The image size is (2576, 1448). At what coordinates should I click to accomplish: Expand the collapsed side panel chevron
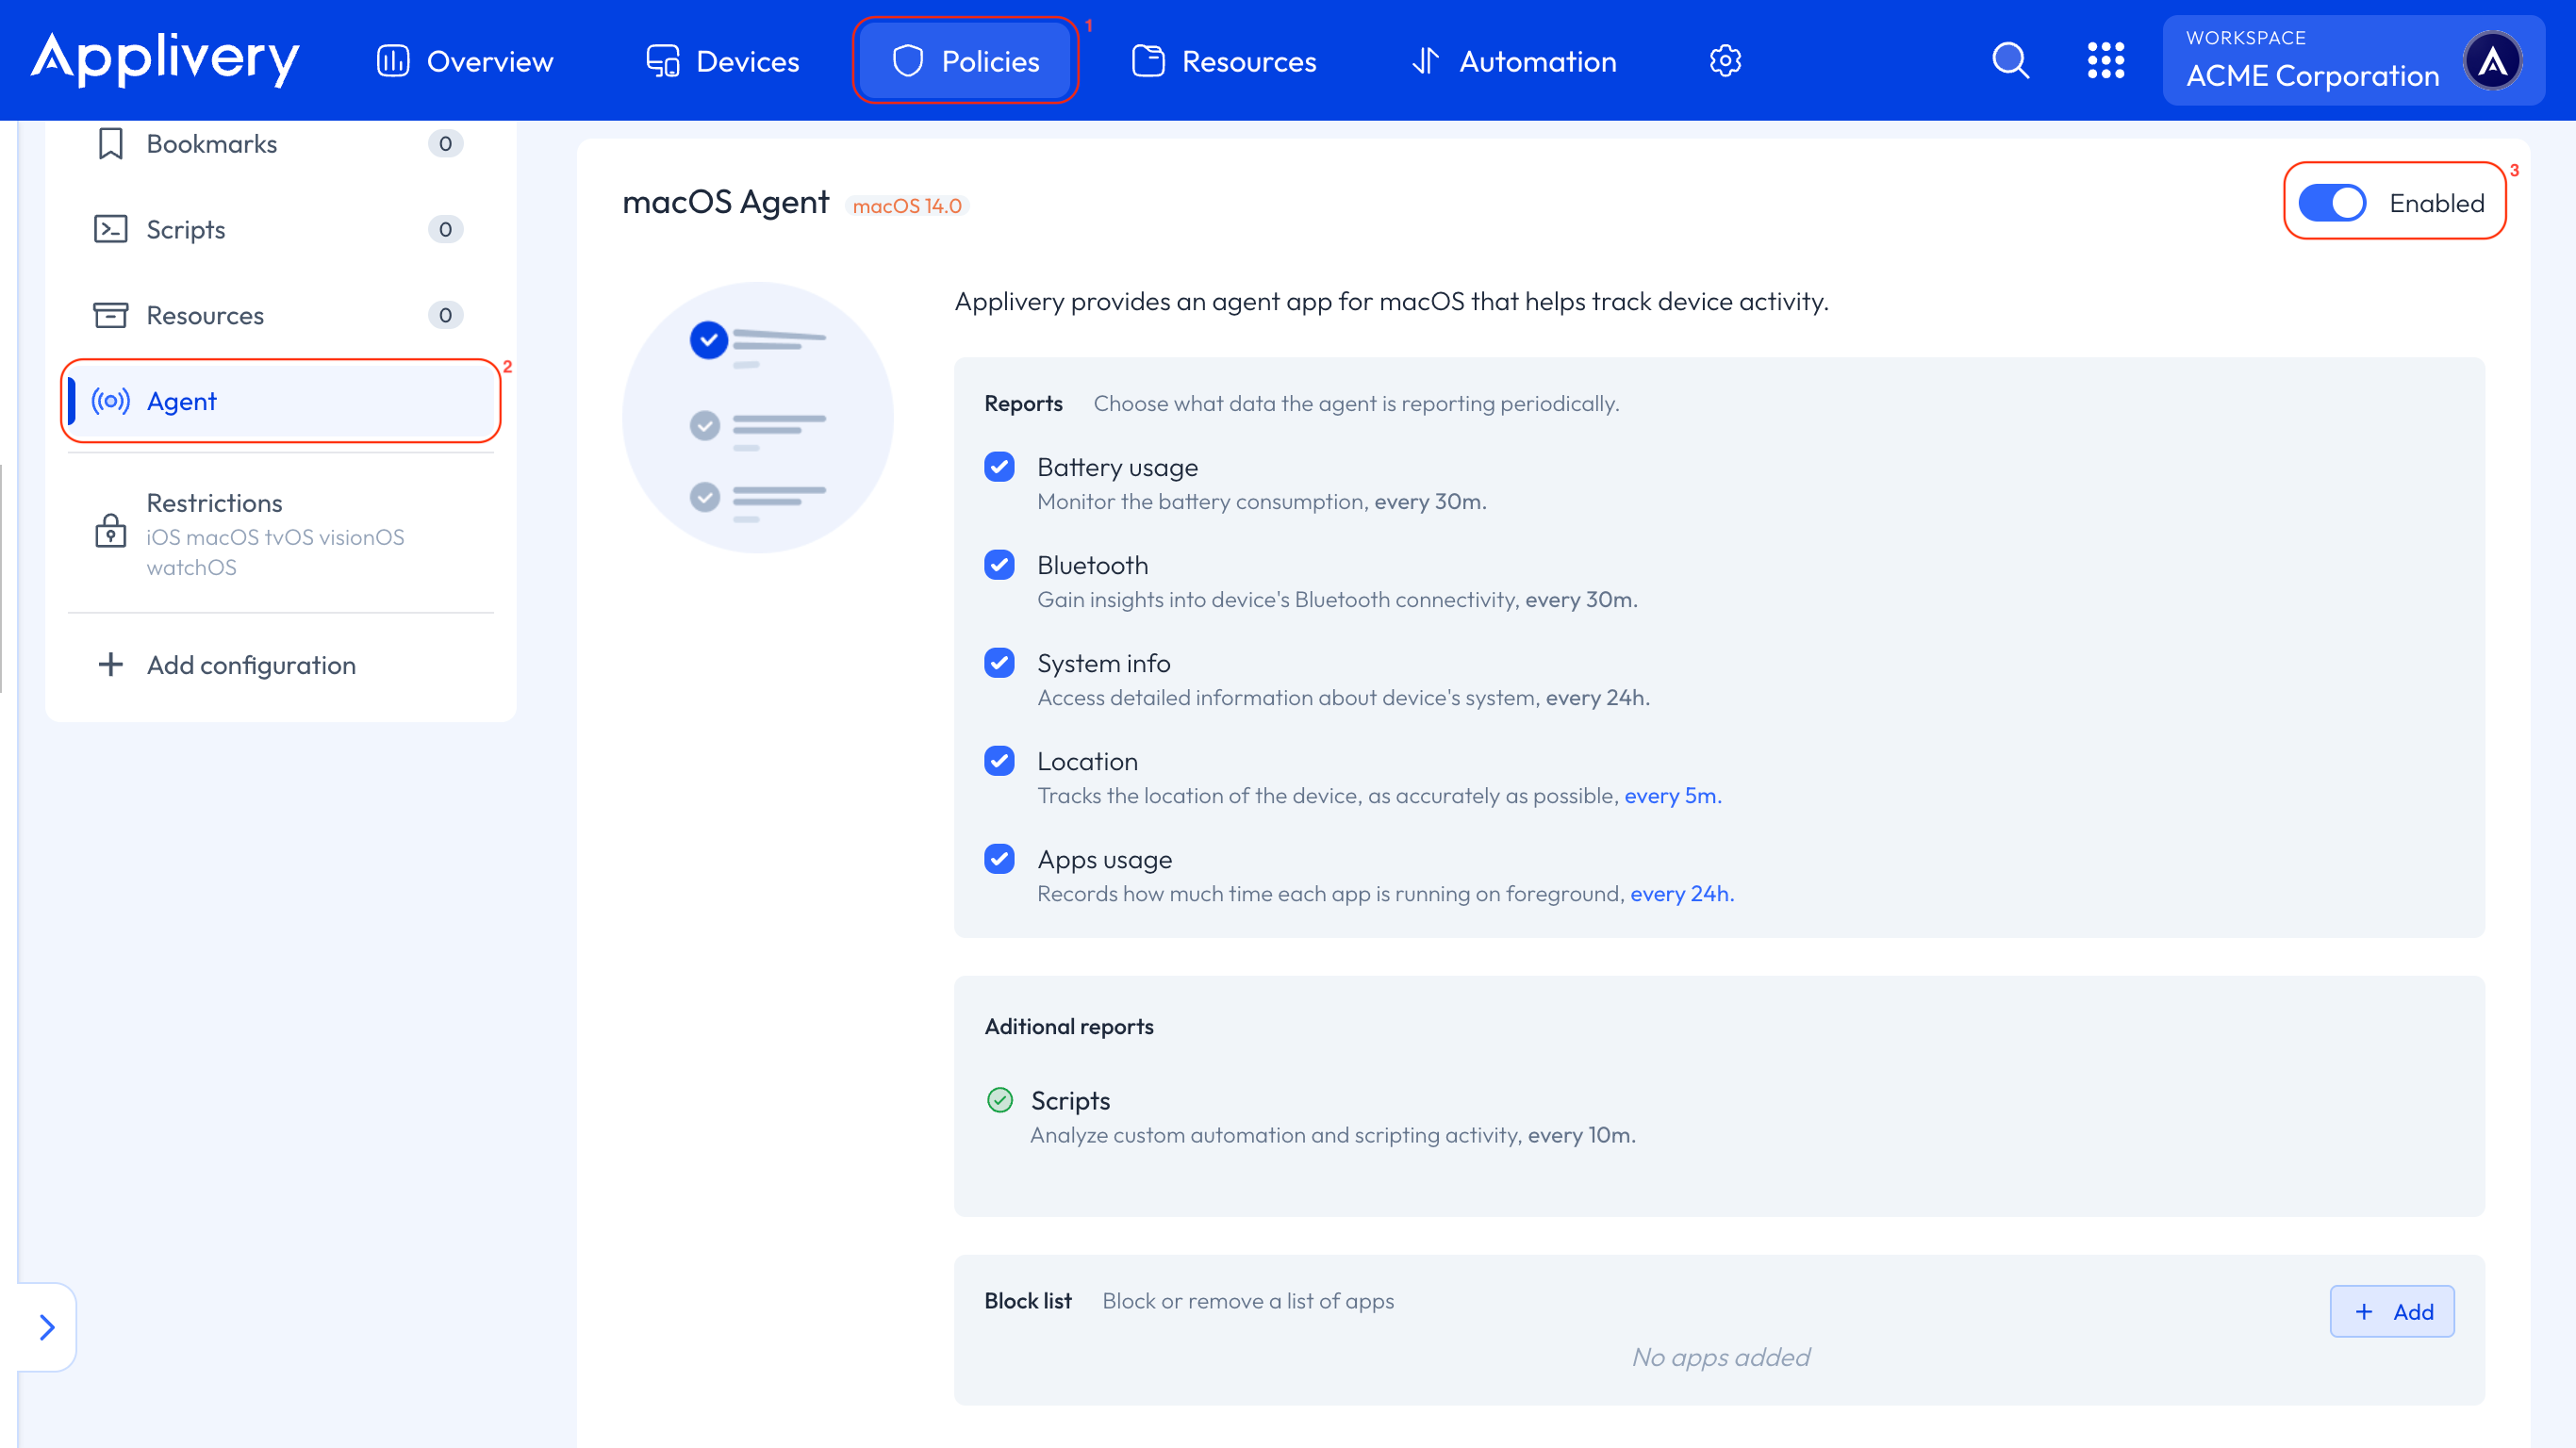pyautogui.click(x=47, y=1327)
